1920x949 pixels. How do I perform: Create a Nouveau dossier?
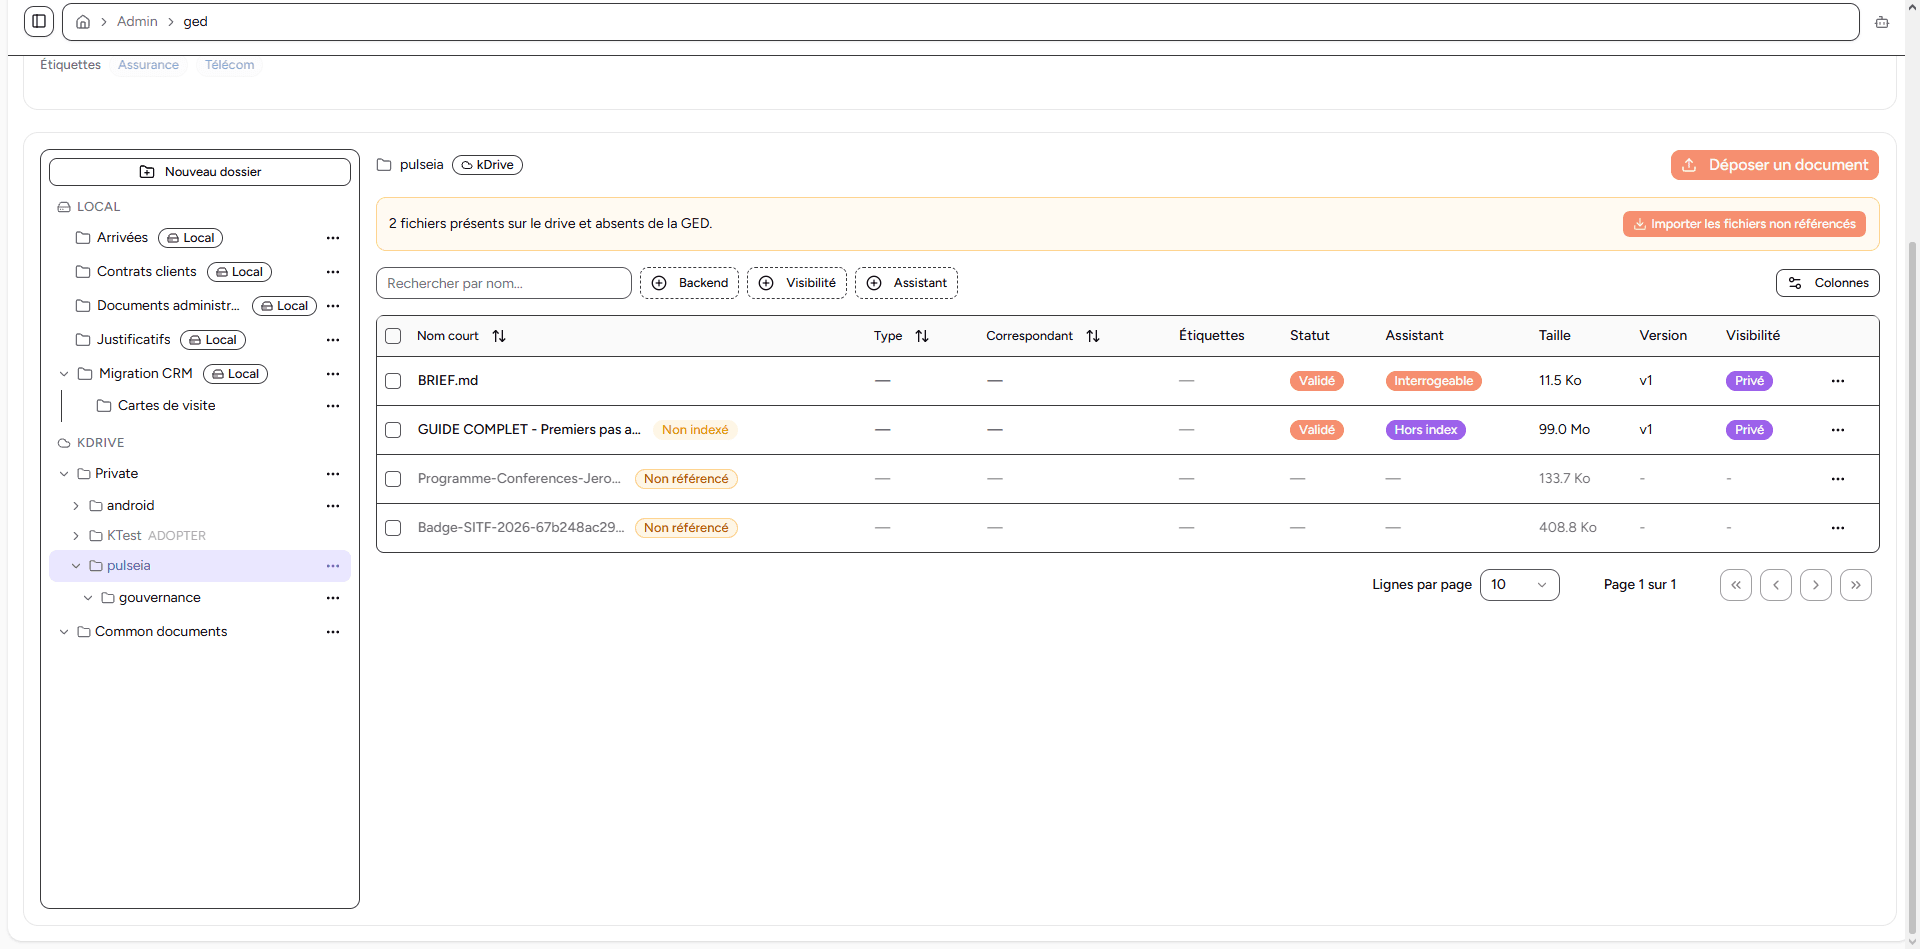(x=200, y=172)
